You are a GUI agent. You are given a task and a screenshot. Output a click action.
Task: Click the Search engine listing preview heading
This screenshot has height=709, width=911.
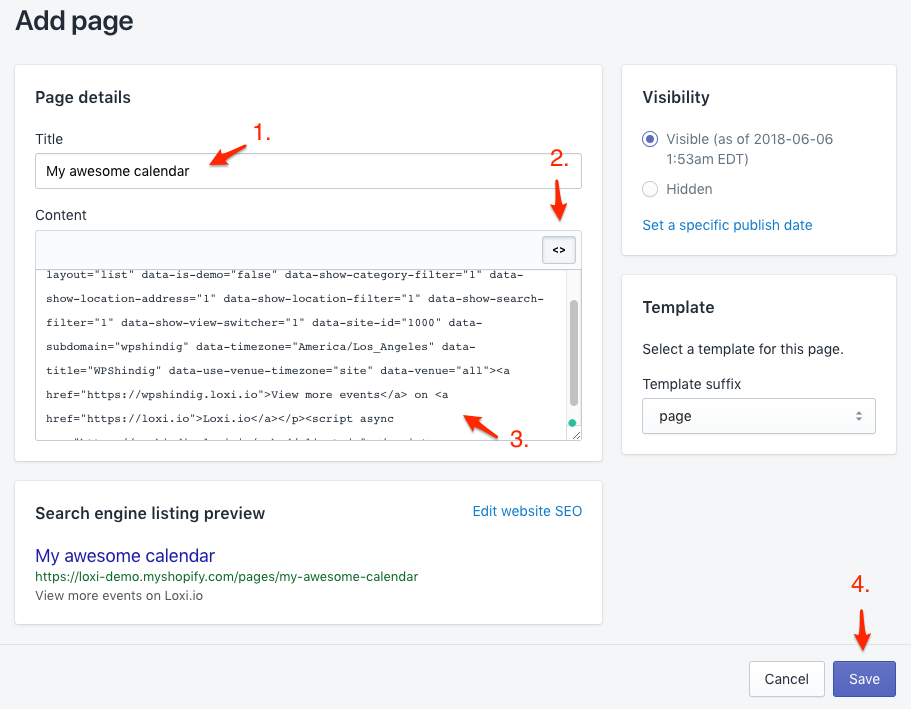tap(150, 514)
